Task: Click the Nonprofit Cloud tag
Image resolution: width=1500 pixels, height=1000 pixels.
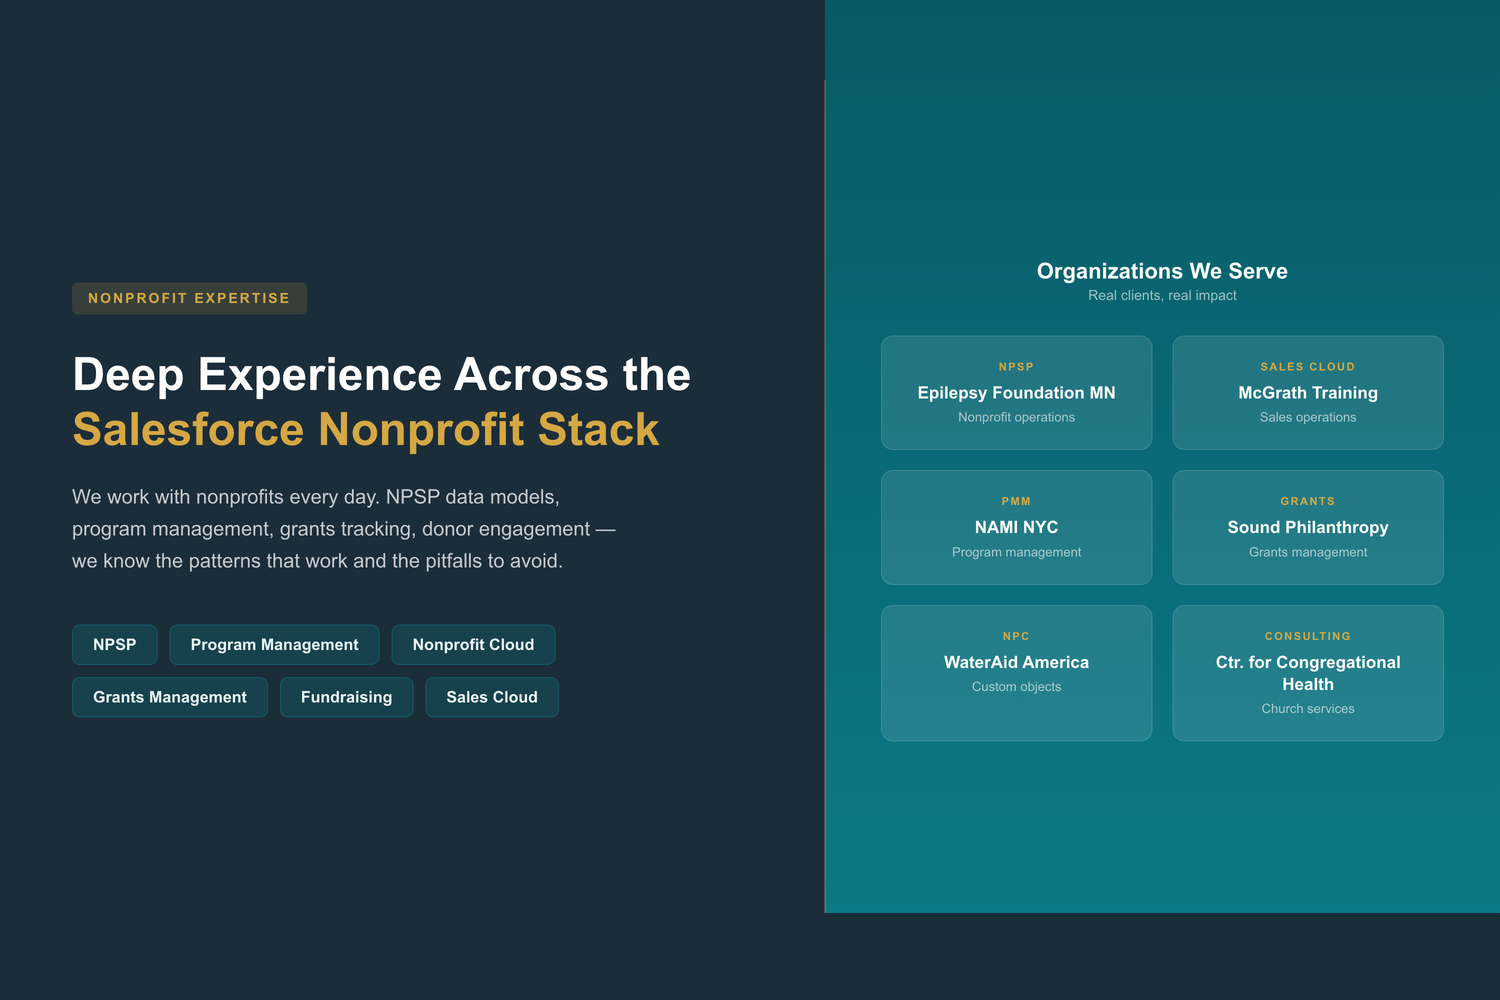Action: click(473, 645)
